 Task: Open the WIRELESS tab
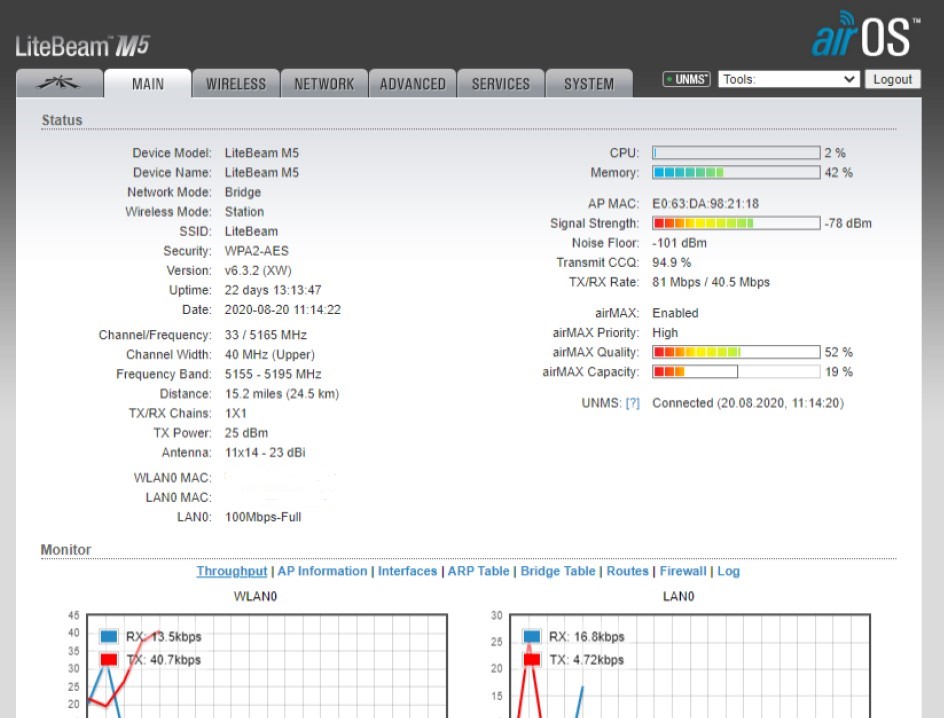236,83
